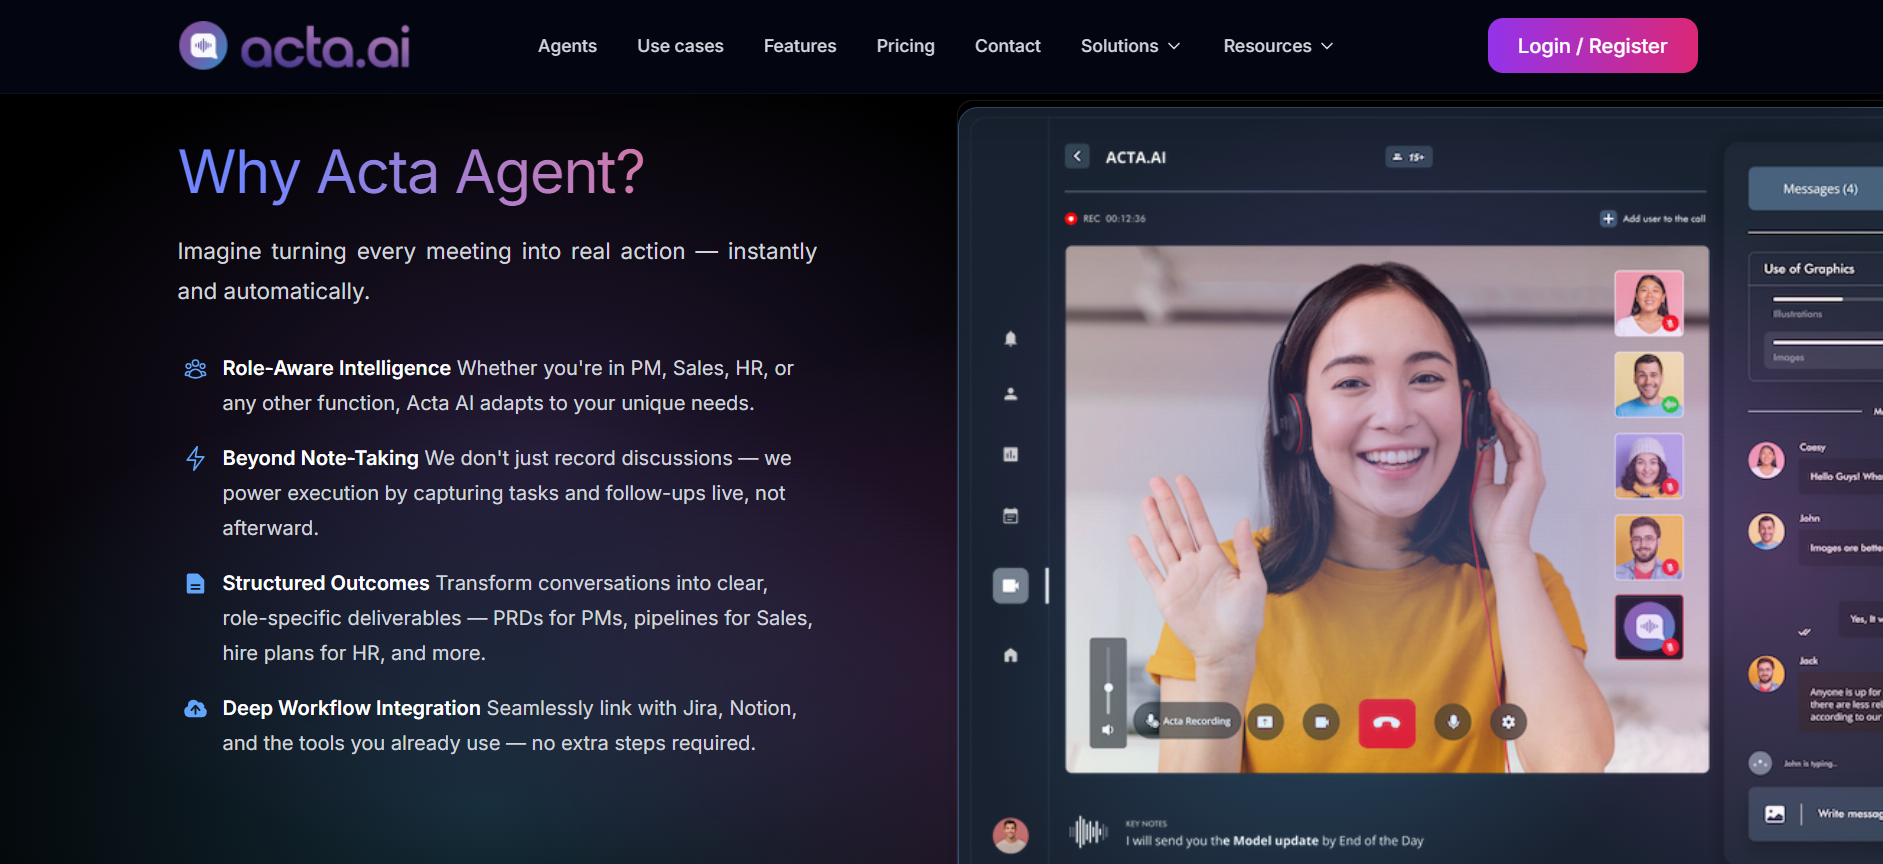This screenshot has width=1883, height=864.
Task: Select the Acta agent participant thumbnail
Action: (1649, 627)
